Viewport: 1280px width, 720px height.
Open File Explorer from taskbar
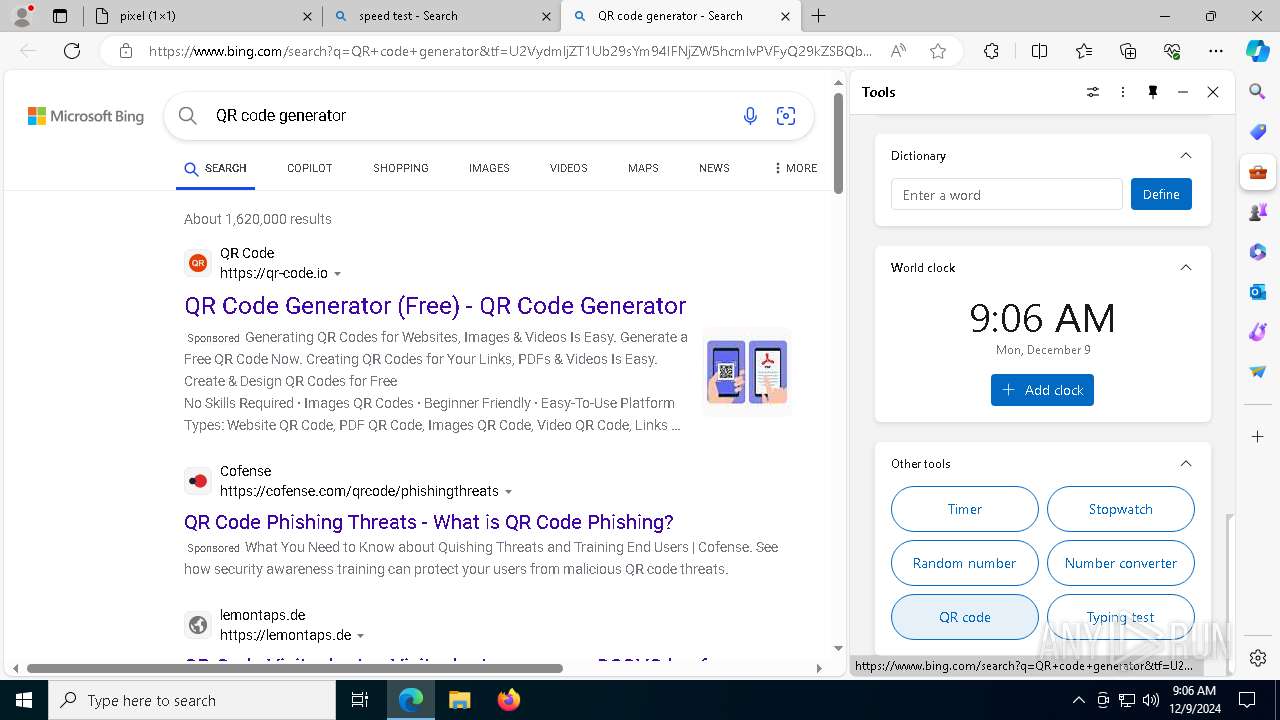pos(459,700)
